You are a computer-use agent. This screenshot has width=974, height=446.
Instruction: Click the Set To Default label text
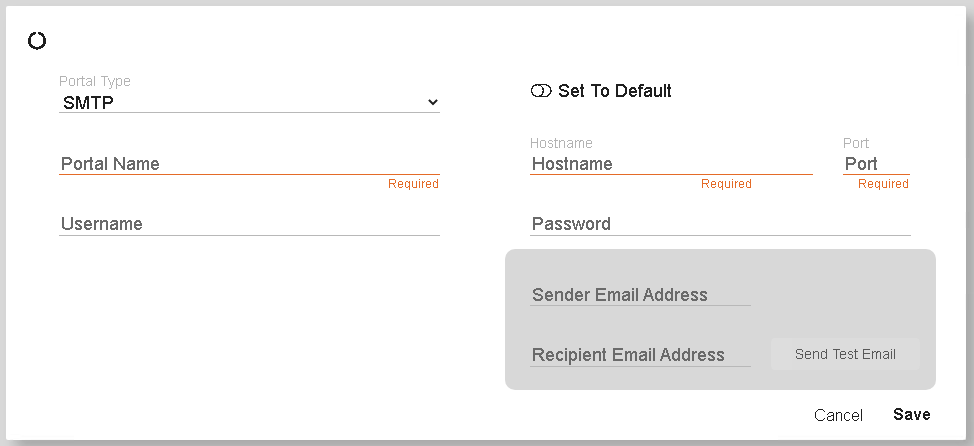click(x=615, y=91)
